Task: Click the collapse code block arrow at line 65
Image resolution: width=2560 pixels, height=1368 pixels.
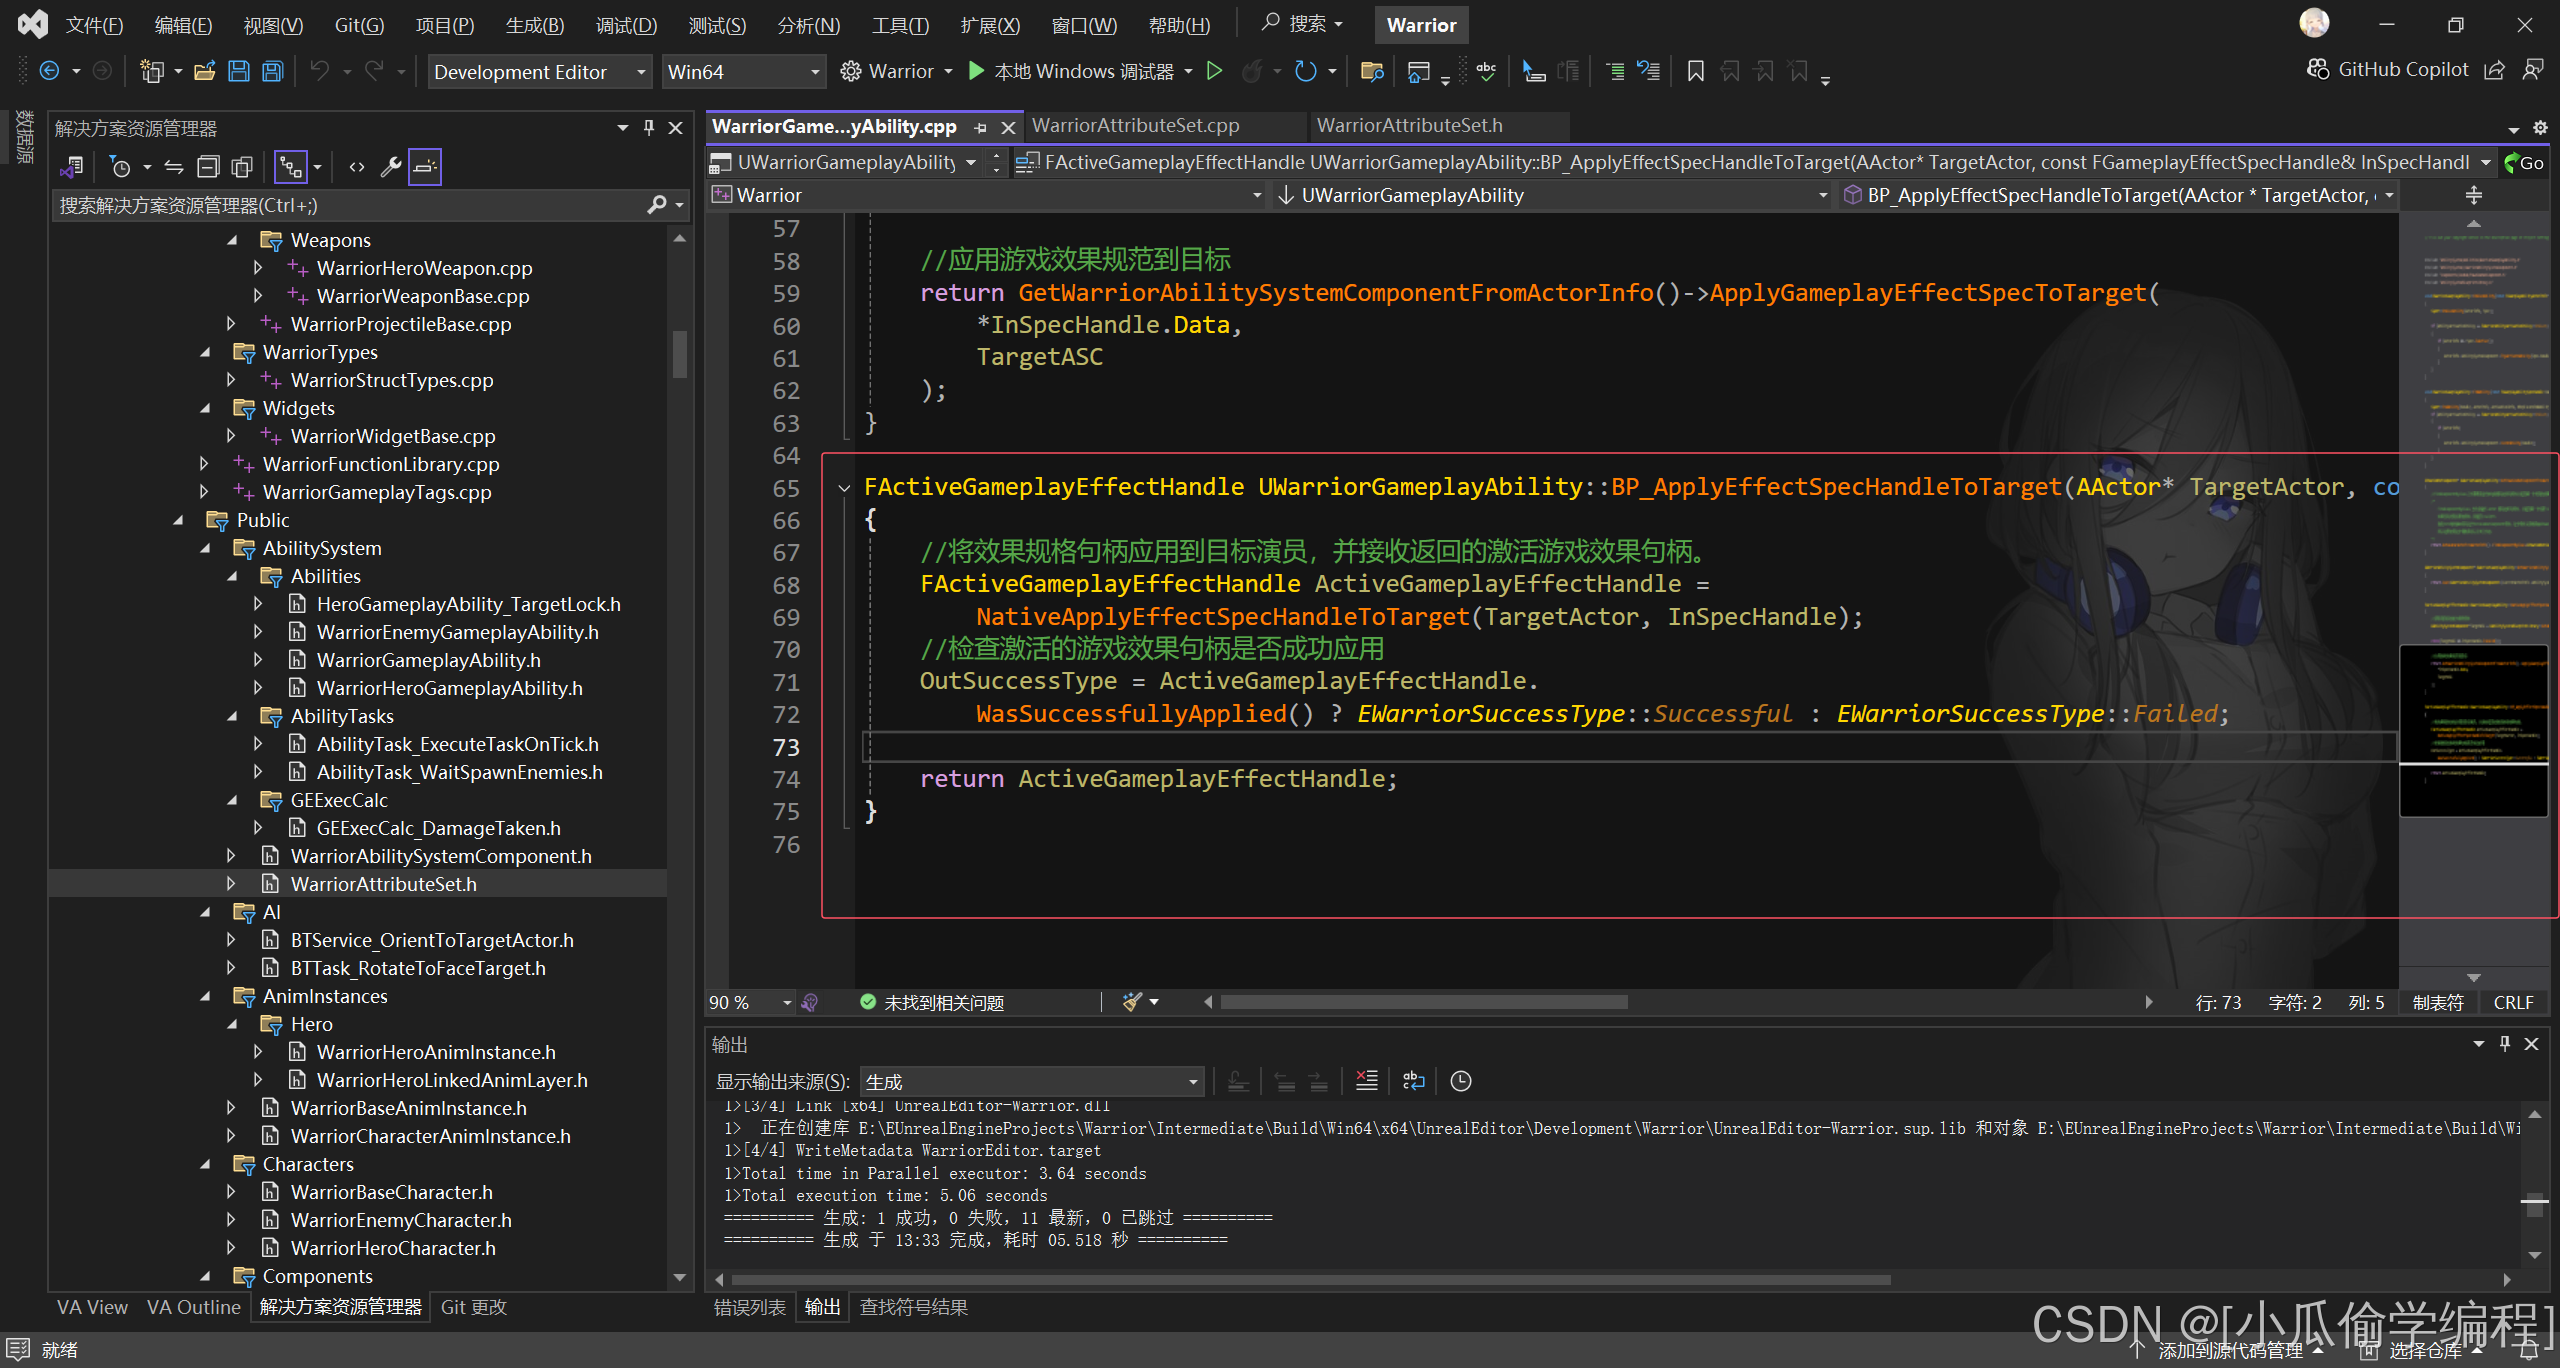Action: [x=841, y=486]
